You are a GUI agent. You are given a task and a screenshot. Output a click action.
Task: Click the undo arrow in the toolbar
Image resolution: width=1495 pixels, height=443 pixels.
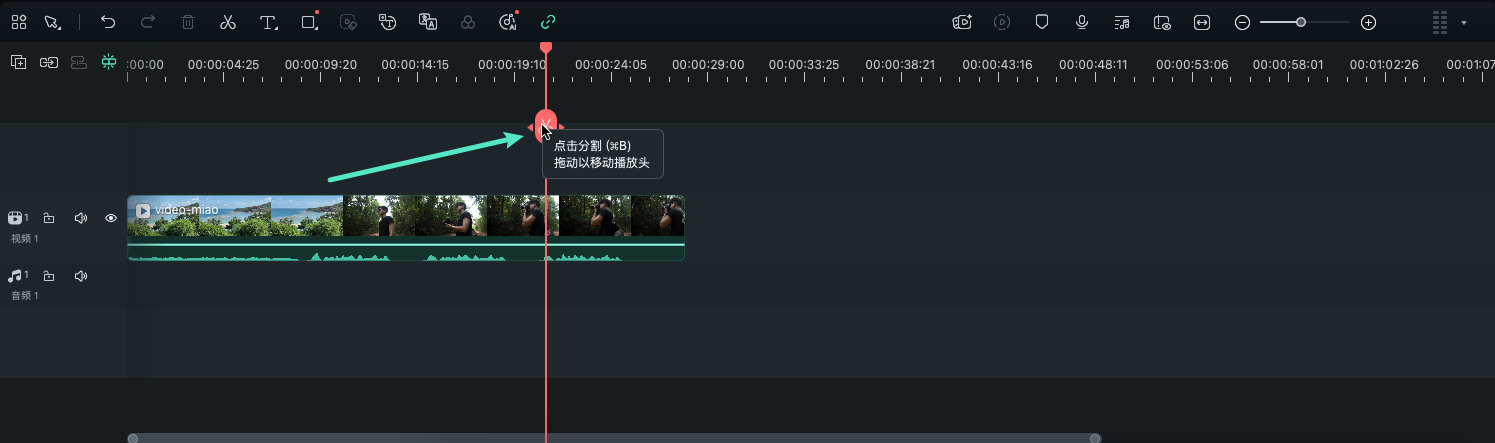click(x=108, y=22)
